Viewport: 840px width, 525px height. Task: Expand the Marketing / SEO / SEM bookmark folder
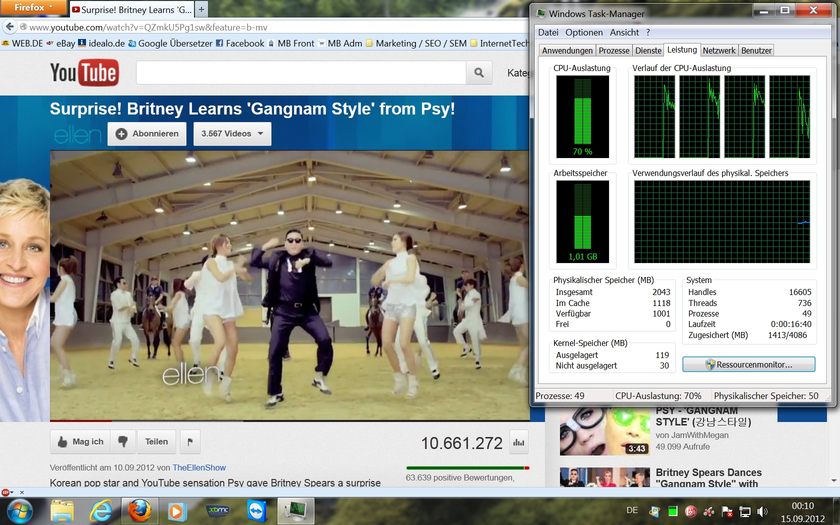[416, 43]
